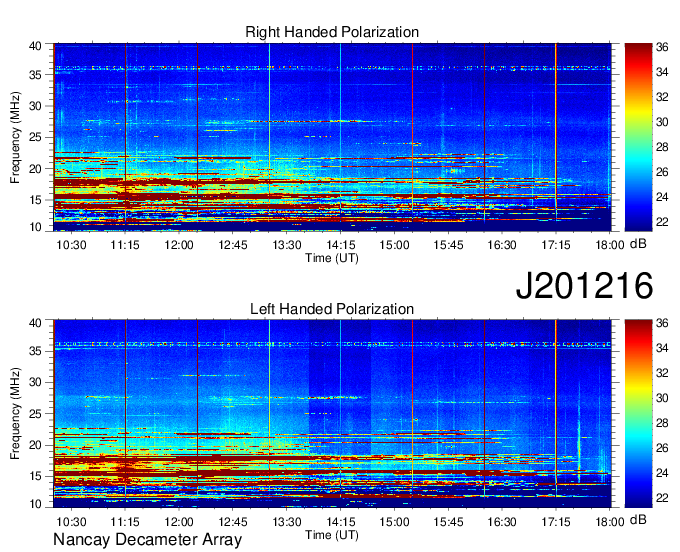Click the 36 value on bottom colorbar
The image size is (680, 552).
coord(662,323)
